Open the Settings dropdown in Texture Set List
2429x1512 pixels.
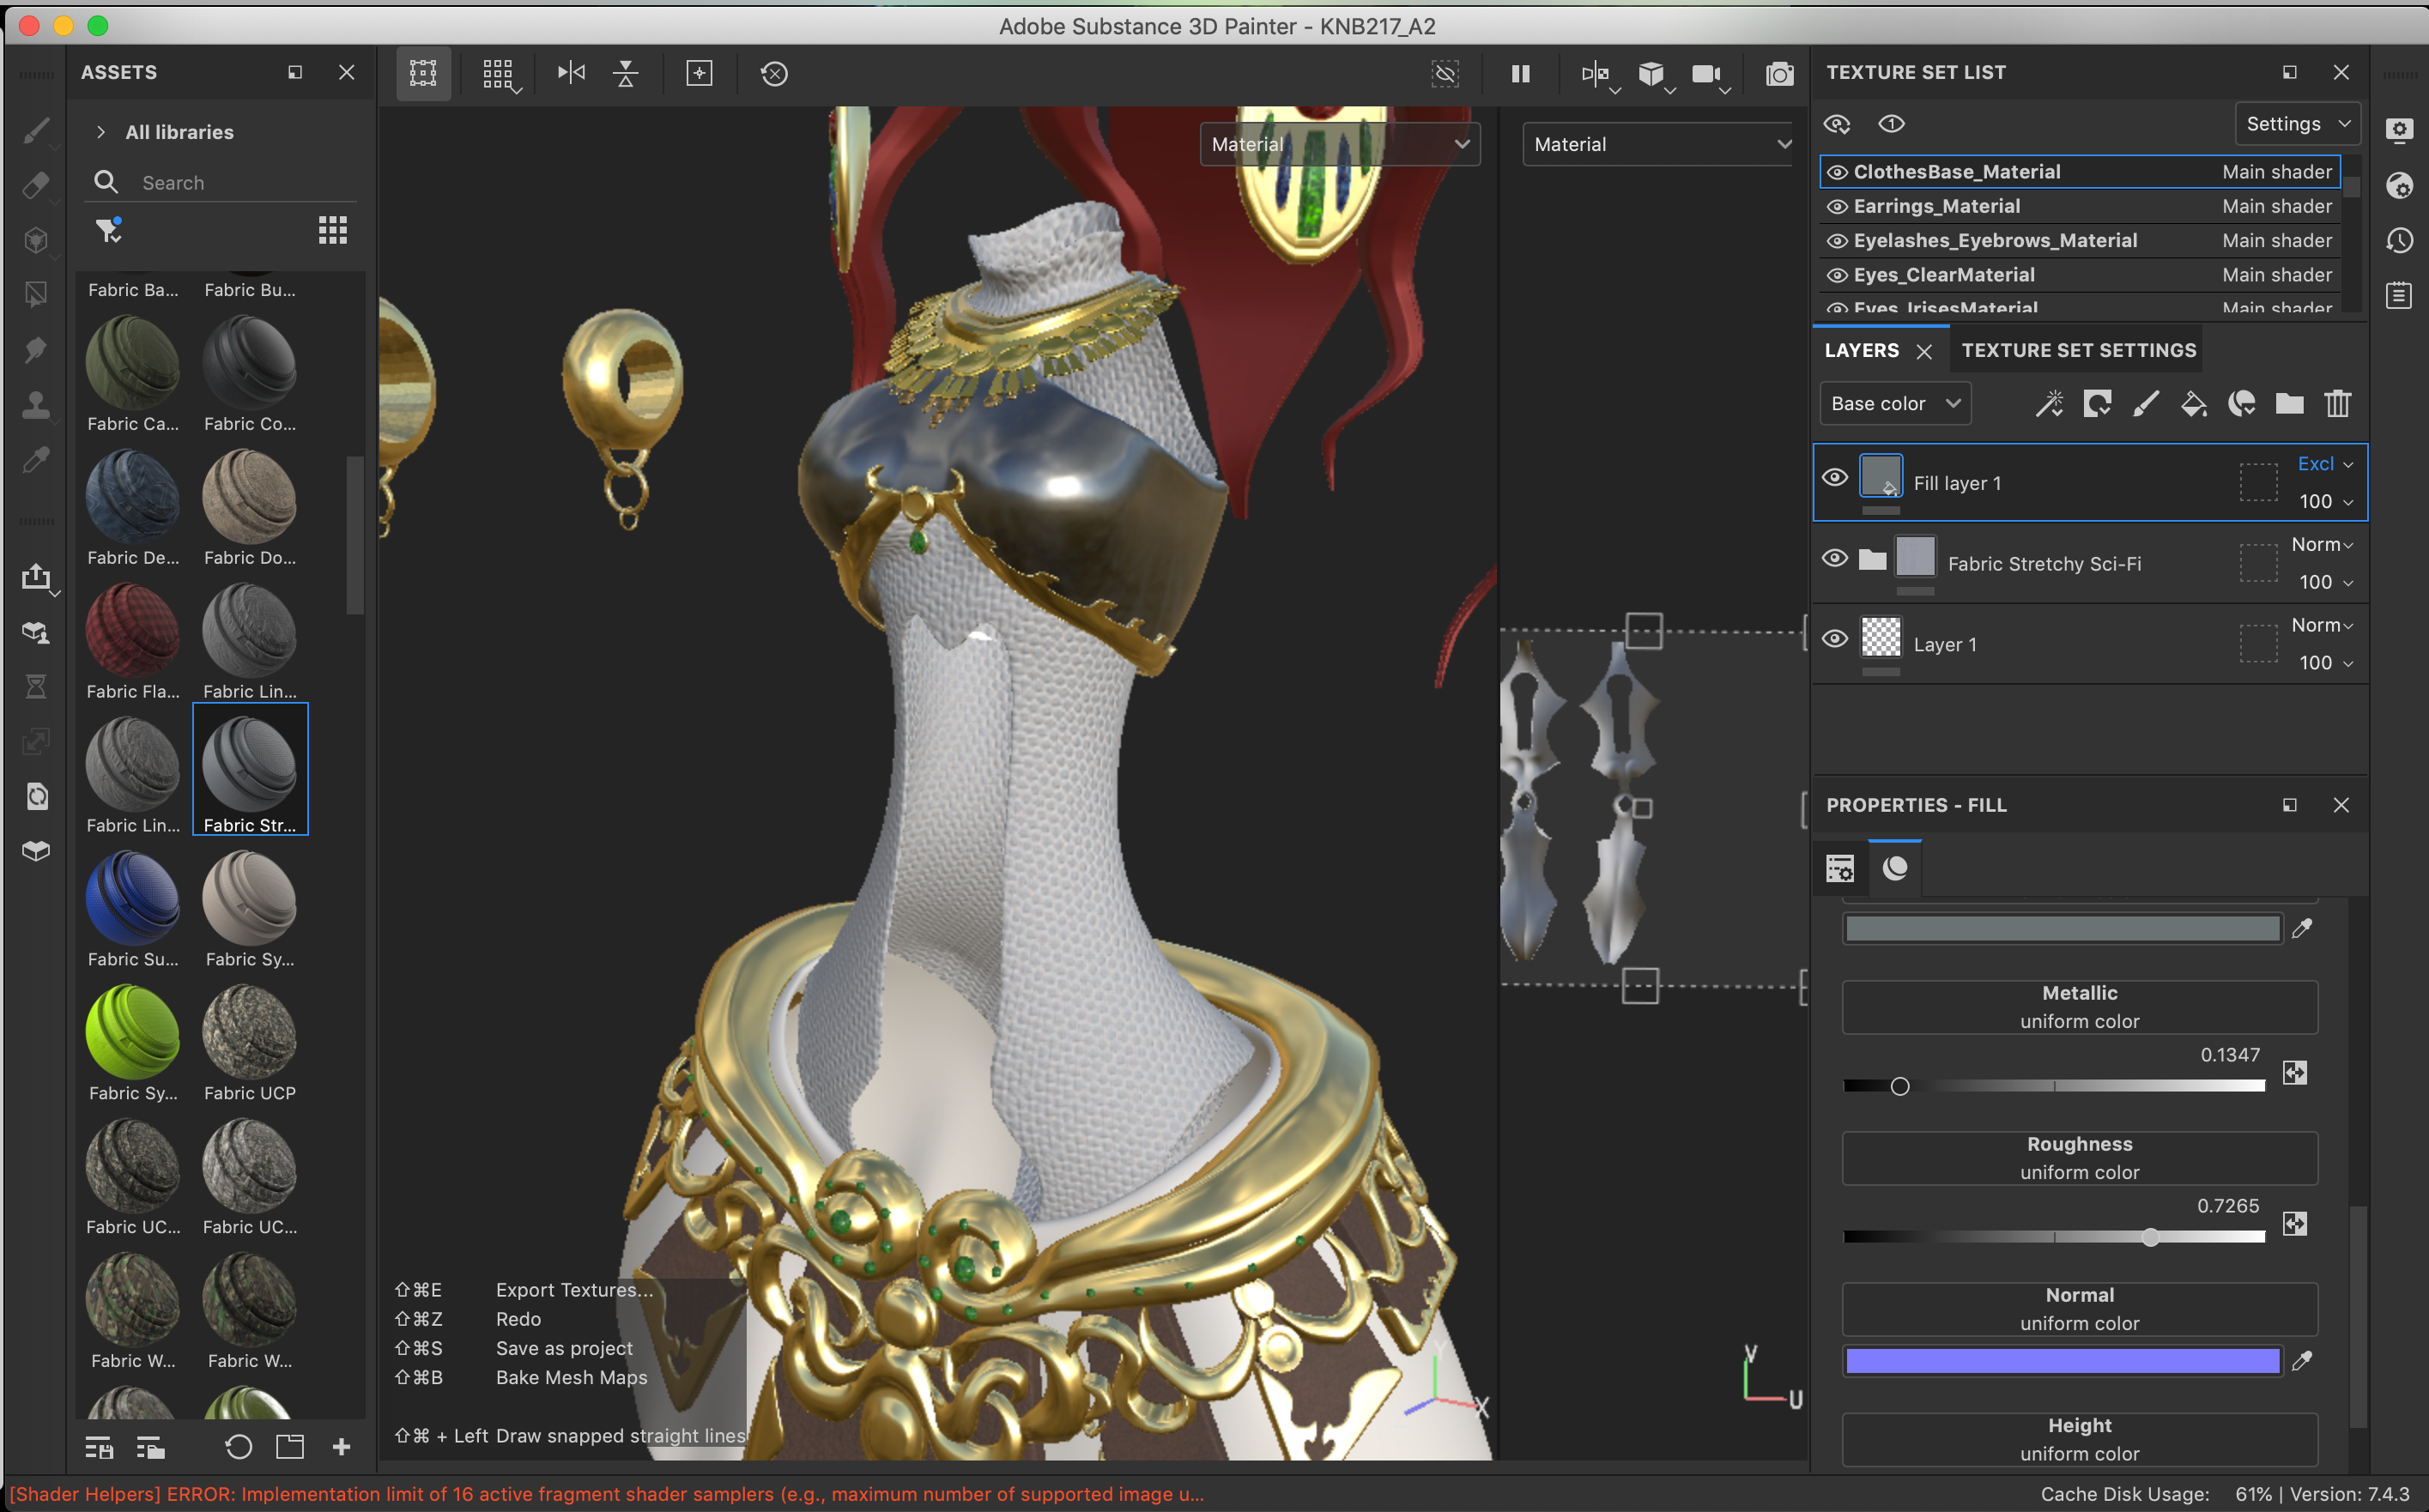click(2297, 124)
